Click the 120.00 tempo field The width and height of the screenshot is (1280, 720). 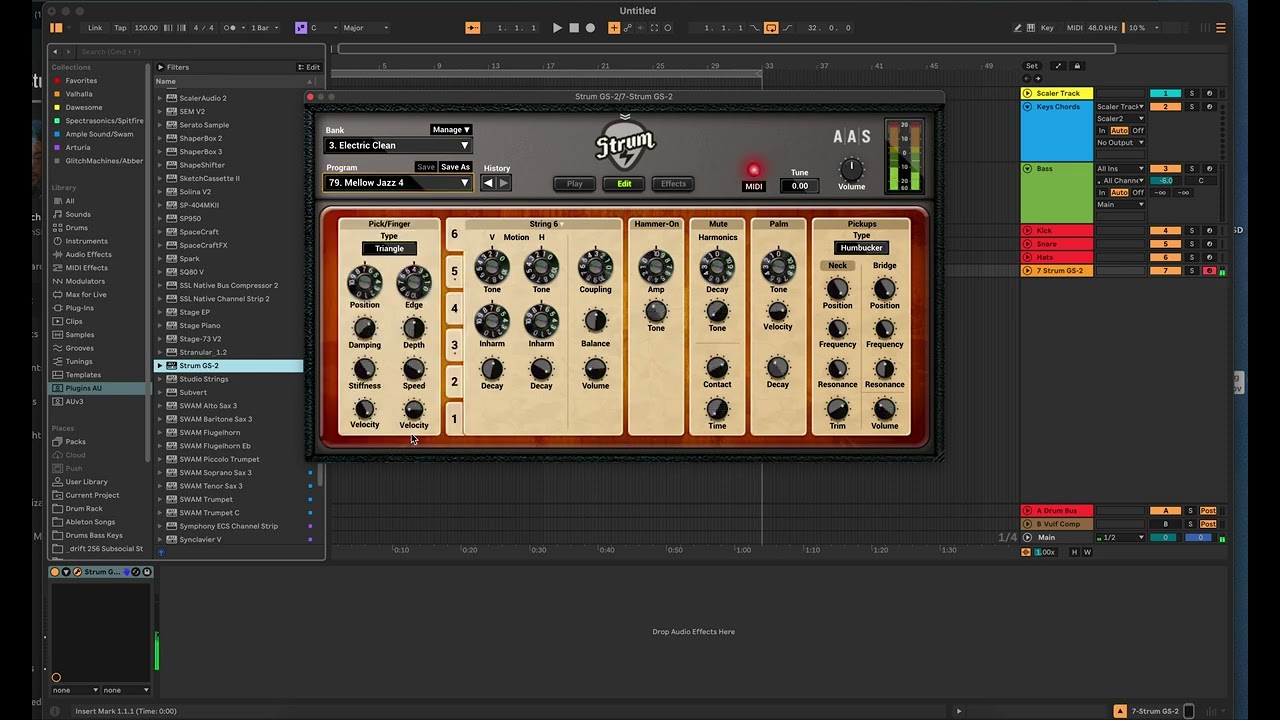[146, 28]
